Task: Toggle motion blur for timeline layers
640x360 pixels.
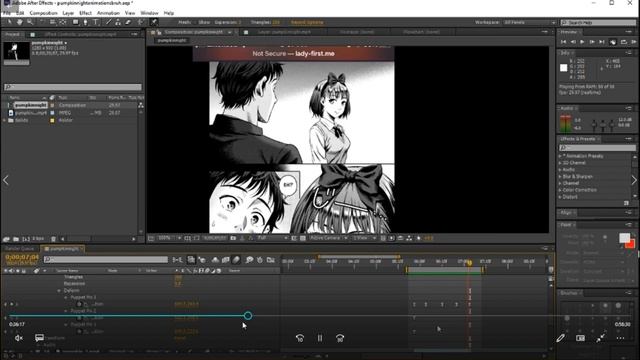Action: click(236, 260)
